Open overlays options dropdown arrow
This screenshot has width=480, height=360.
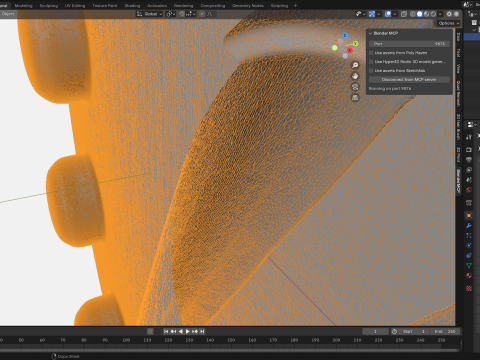tap(395, 14)
